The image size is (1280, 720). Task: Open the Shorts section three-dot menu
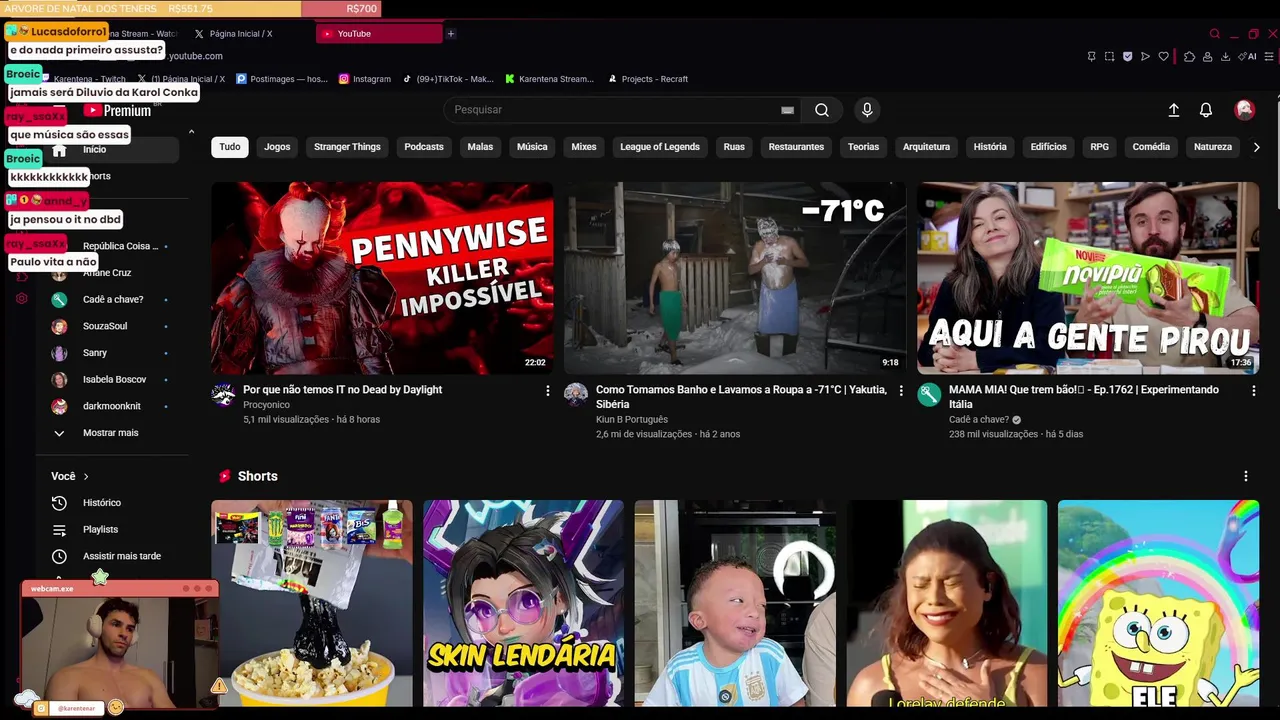coord(1245,477)
